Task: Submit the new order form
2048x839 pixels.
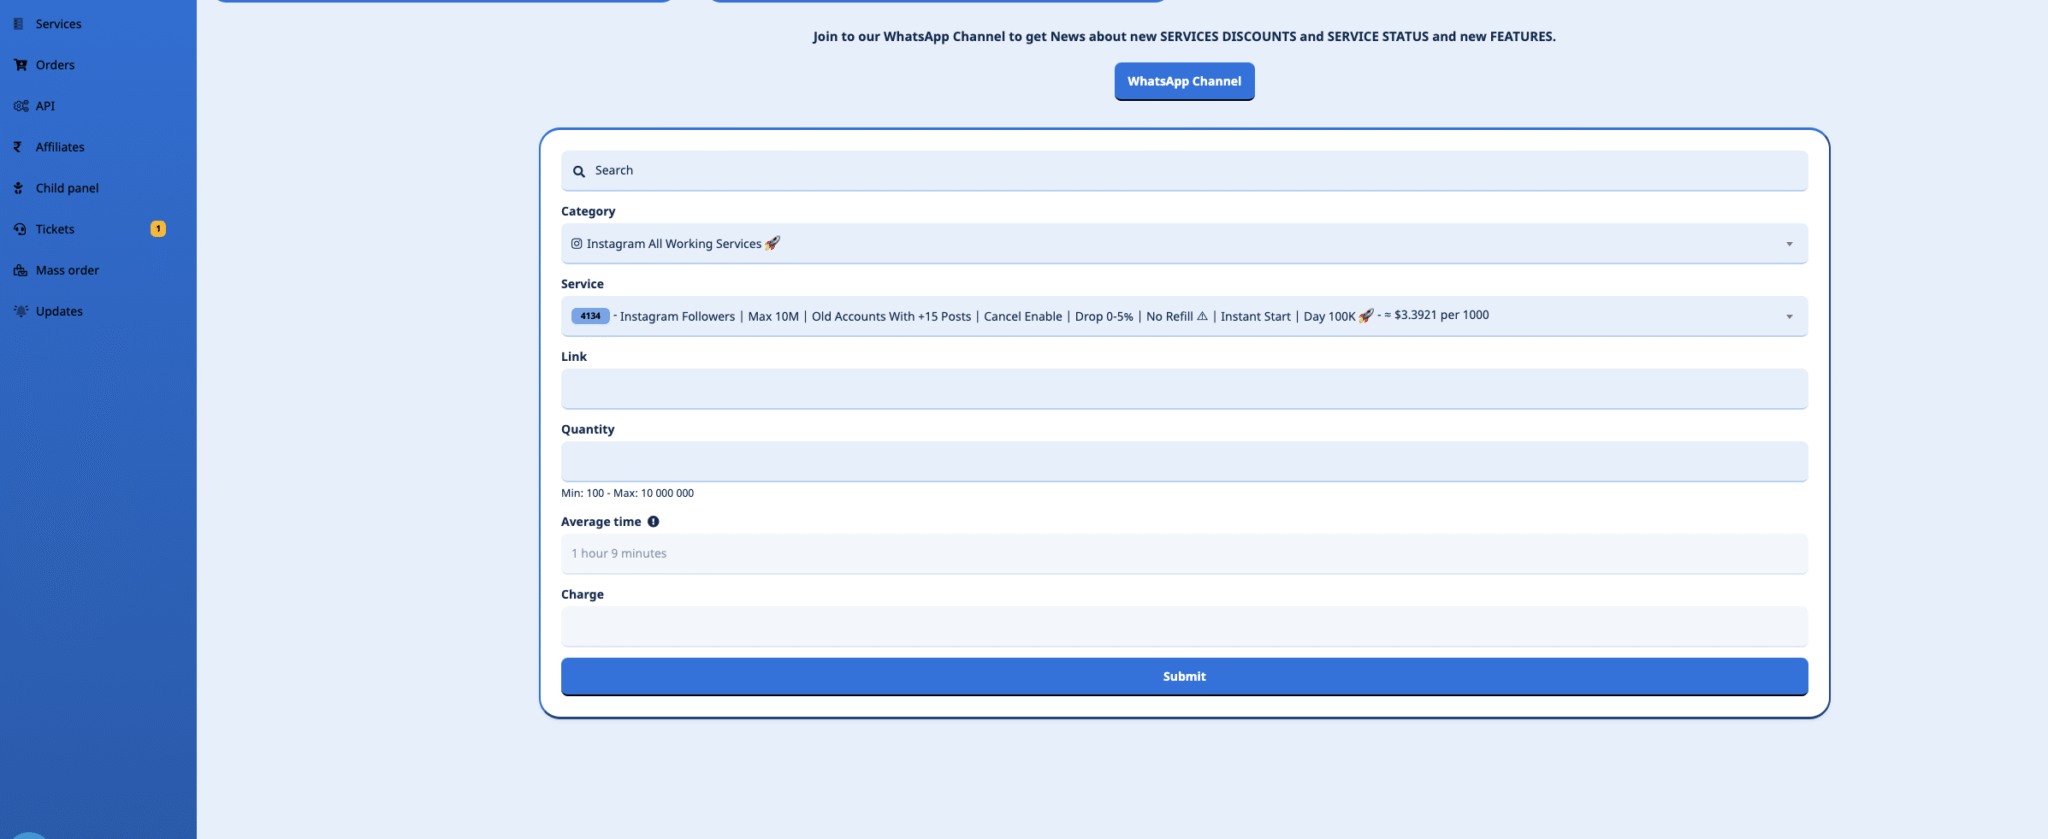Action: (x=1183, y=677)
